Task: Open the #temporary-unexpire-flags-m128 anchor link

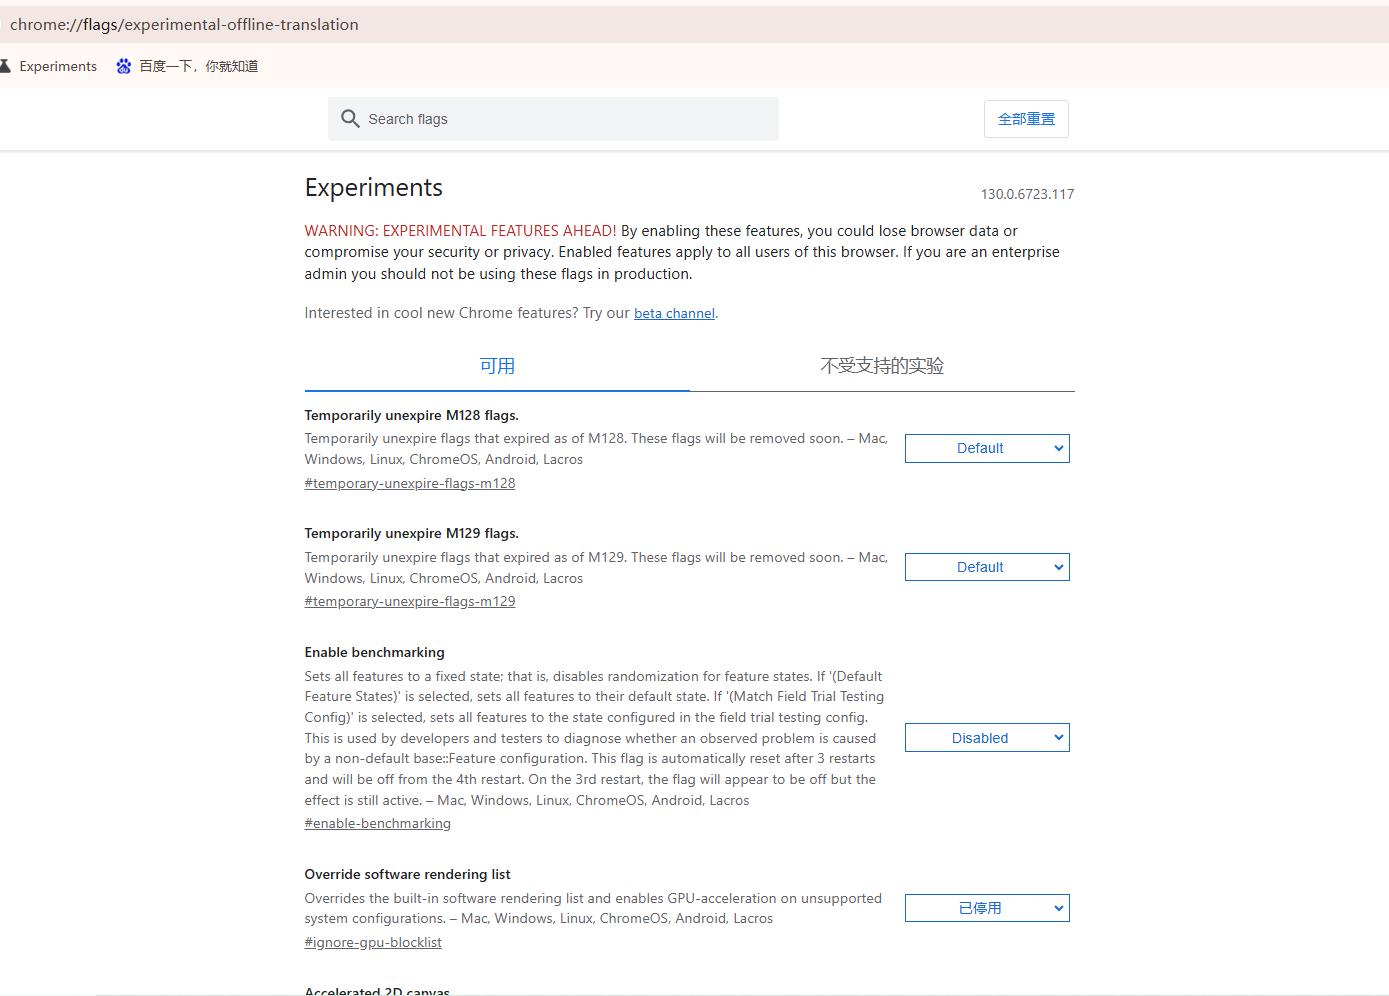Action: click(x=410, y=483)
